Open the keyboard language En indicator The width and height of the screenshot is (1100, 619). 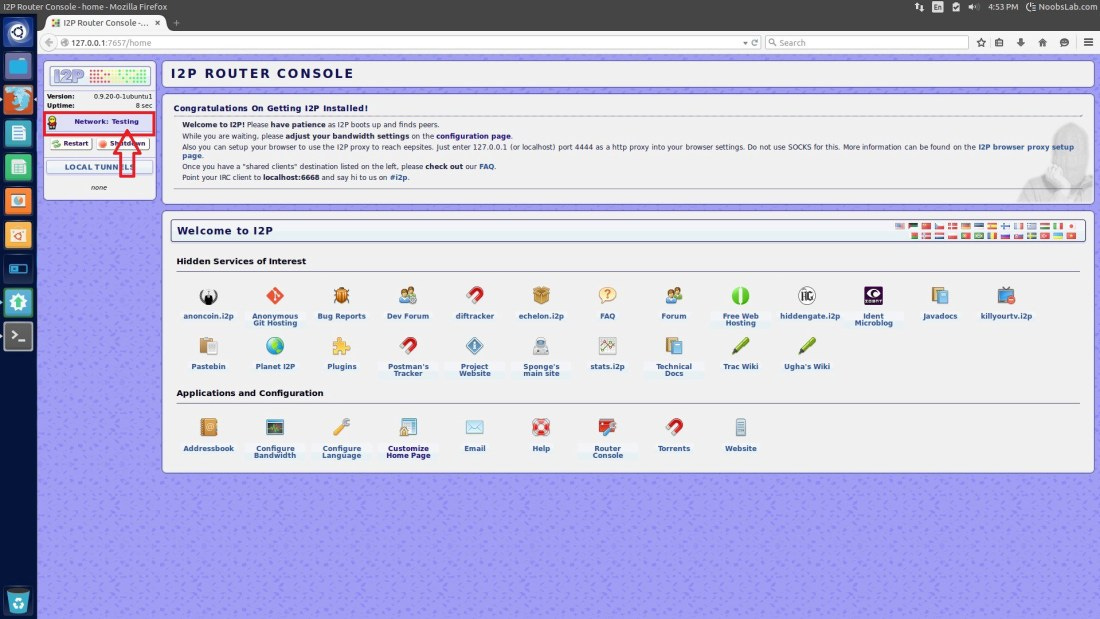tap(938, 7)
